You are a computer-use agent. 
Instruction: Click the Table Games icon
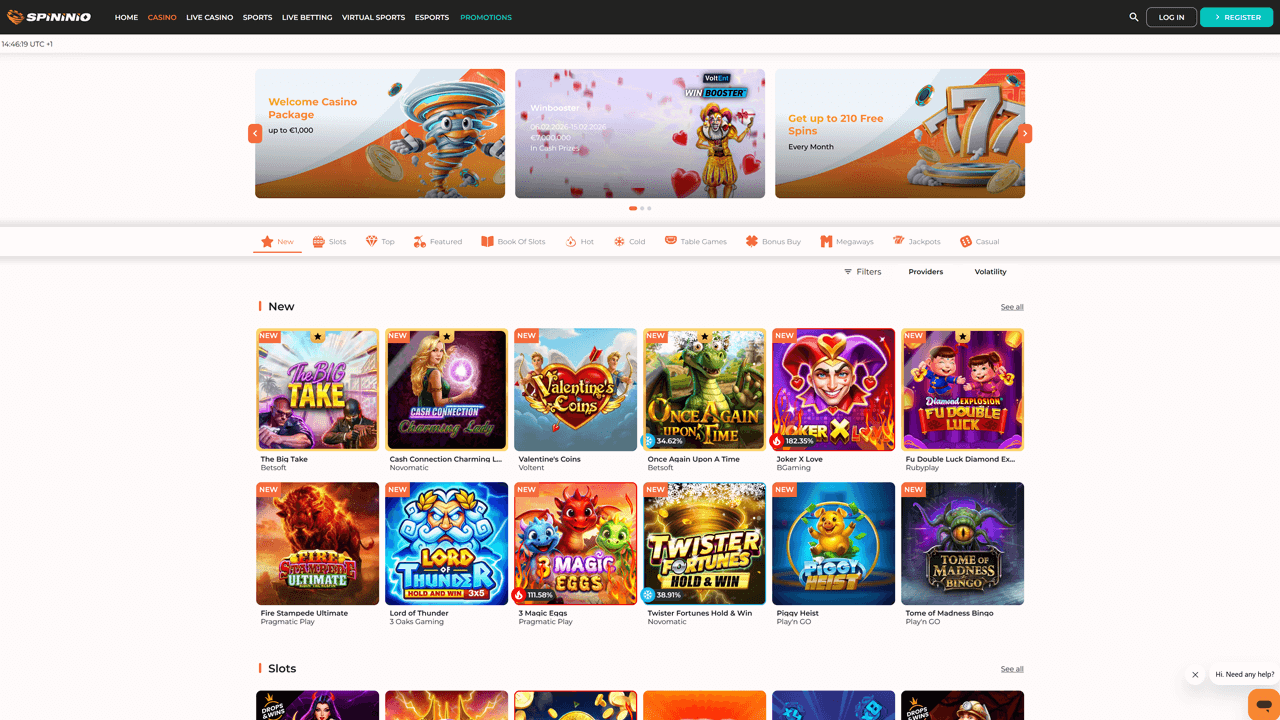pyautogui.click(x=671, y=241)
